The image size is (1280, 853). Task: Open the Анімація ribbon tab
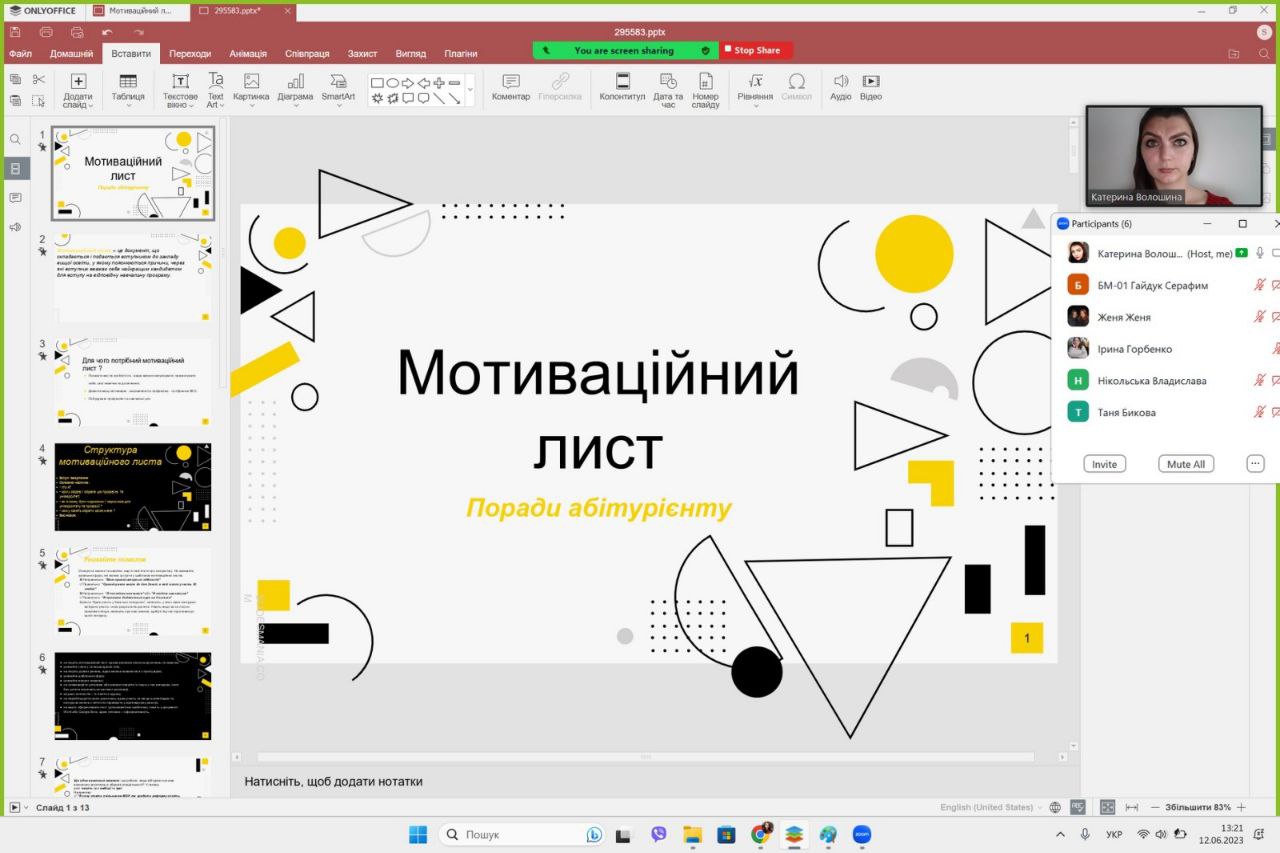pyautogui.click(x=248, y=53)
